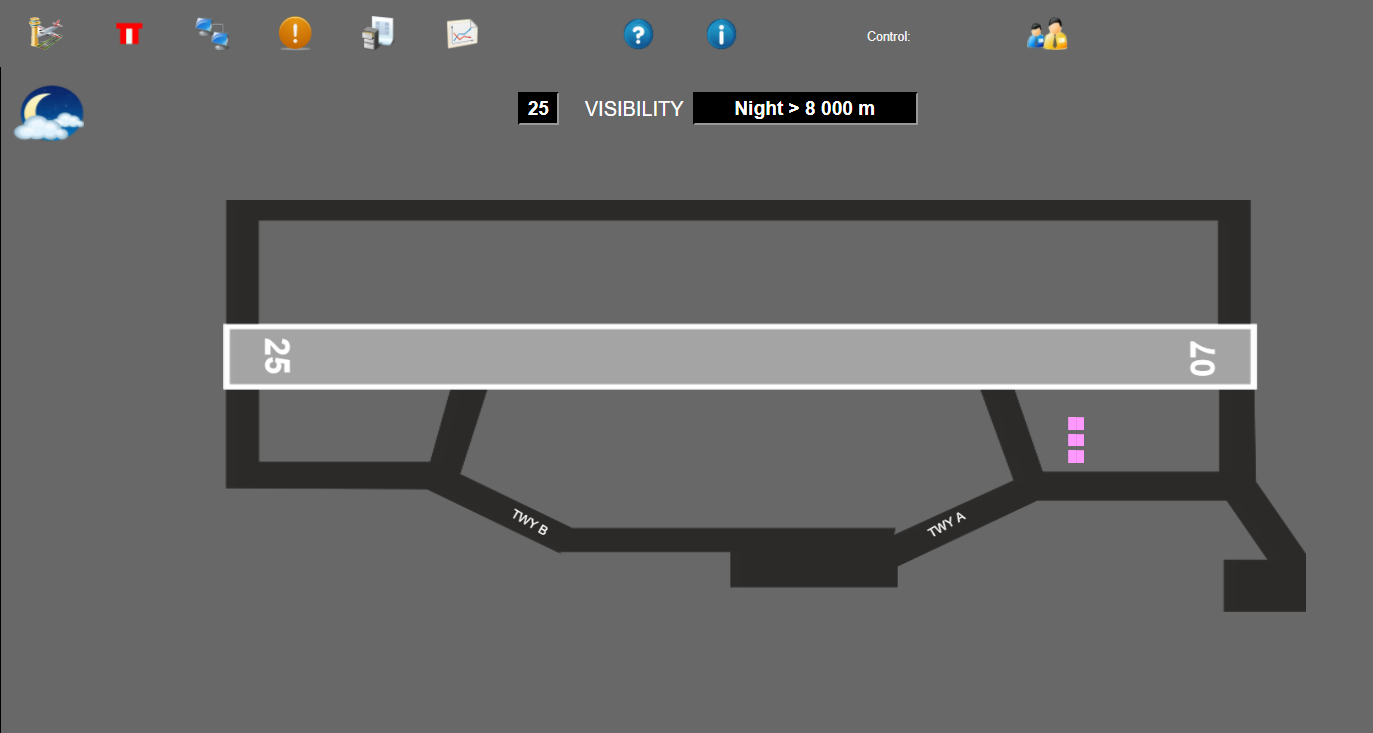Click the night moon and cloud icon
Screen dimensions: 1373x733
click(x=49, y=113)
